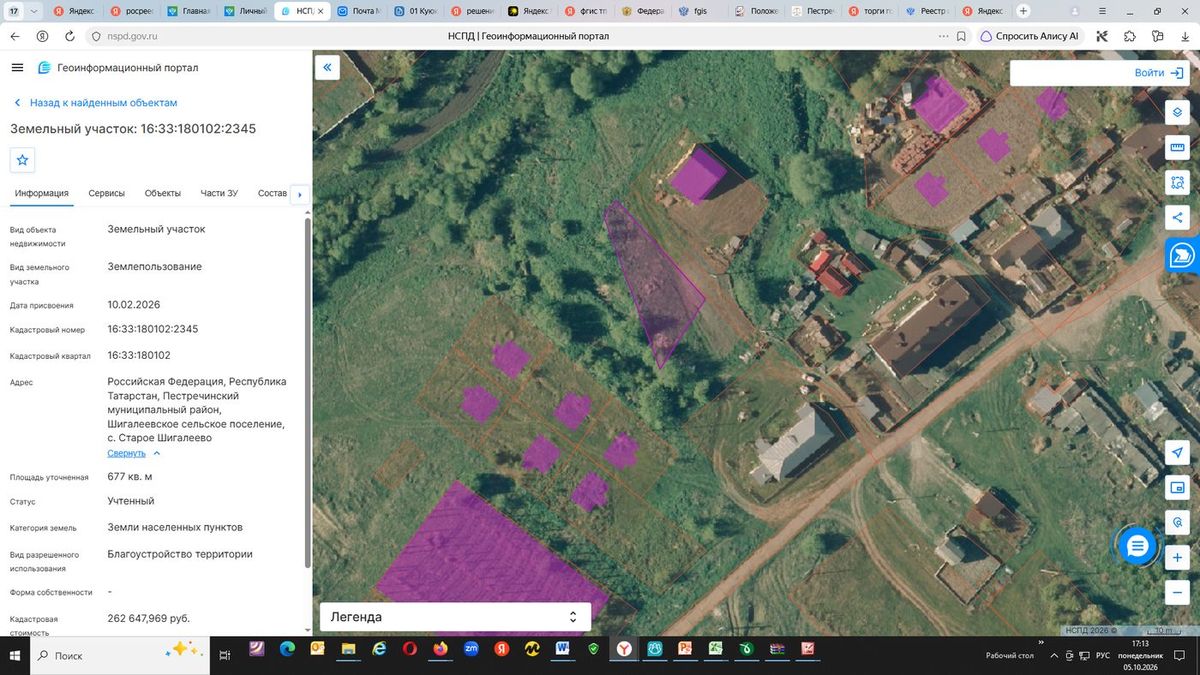
Task: Open the blue helper assistant widget
Action: point(1182,255)
